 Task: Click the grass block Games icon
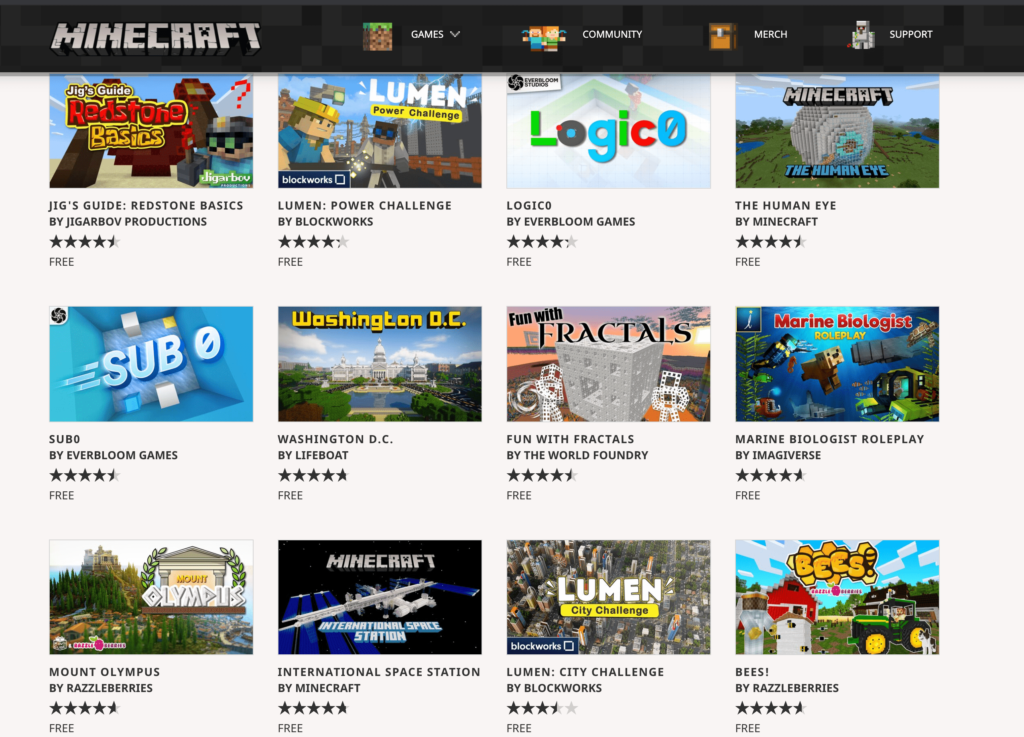pos(377,35)
